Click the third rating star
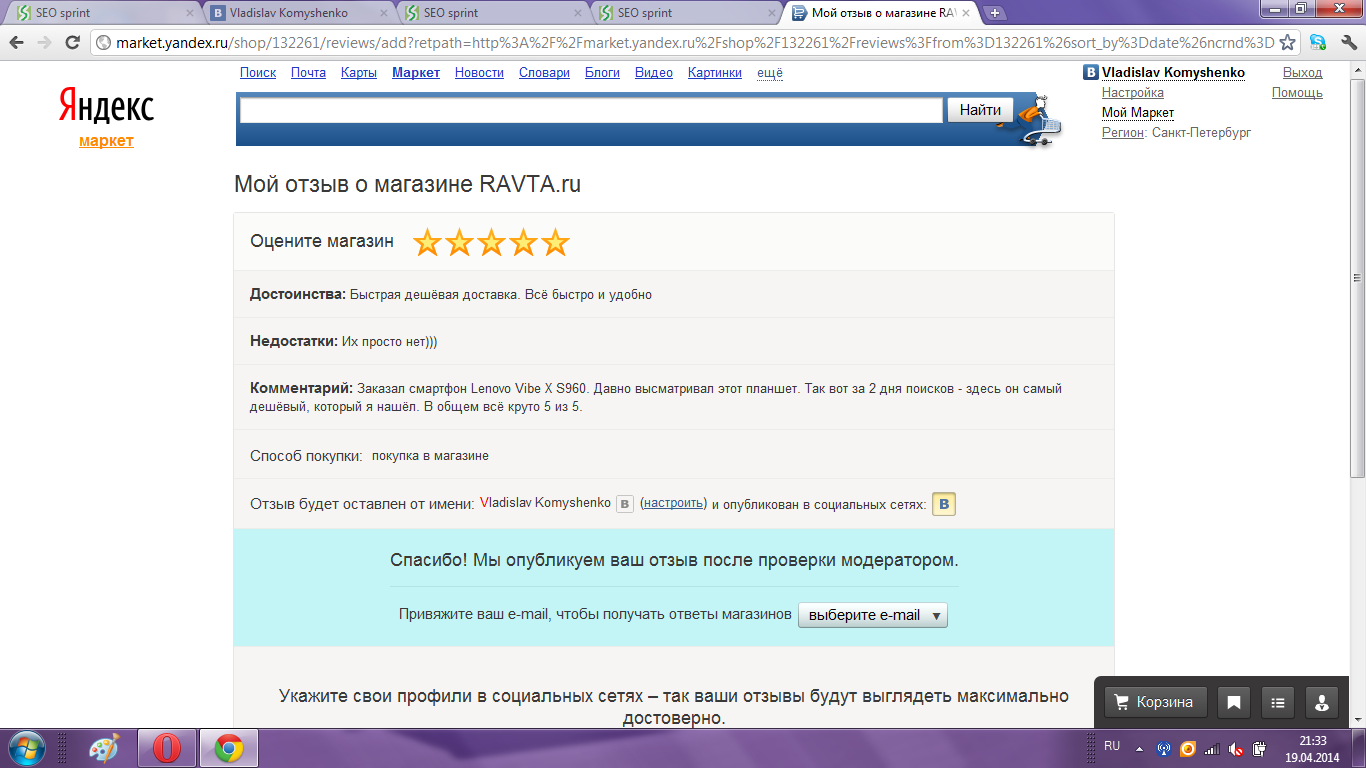Viewport: 1366px width, 768px height. pyautogui.click(x=491, y=242)
